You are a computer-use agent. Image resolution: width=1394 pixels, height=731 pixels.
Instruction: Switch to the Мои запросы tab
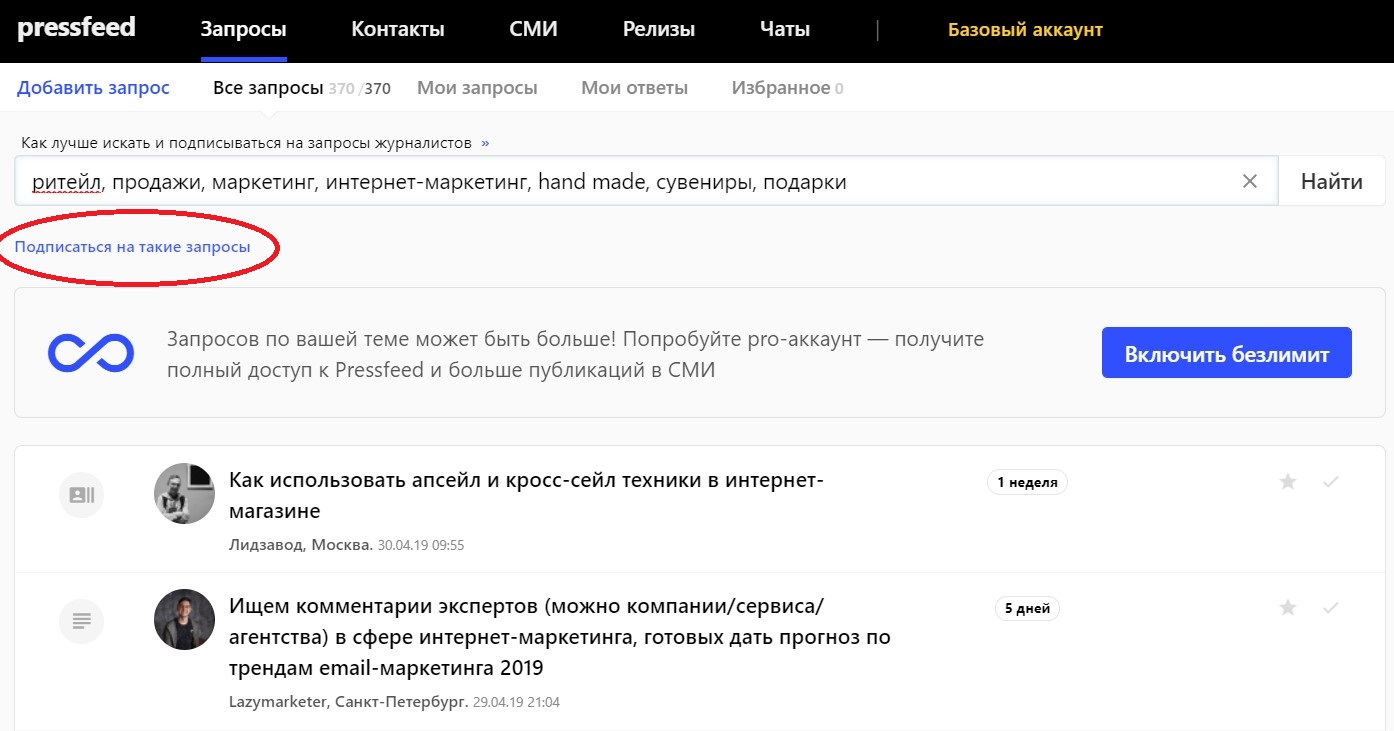[477, 88]
